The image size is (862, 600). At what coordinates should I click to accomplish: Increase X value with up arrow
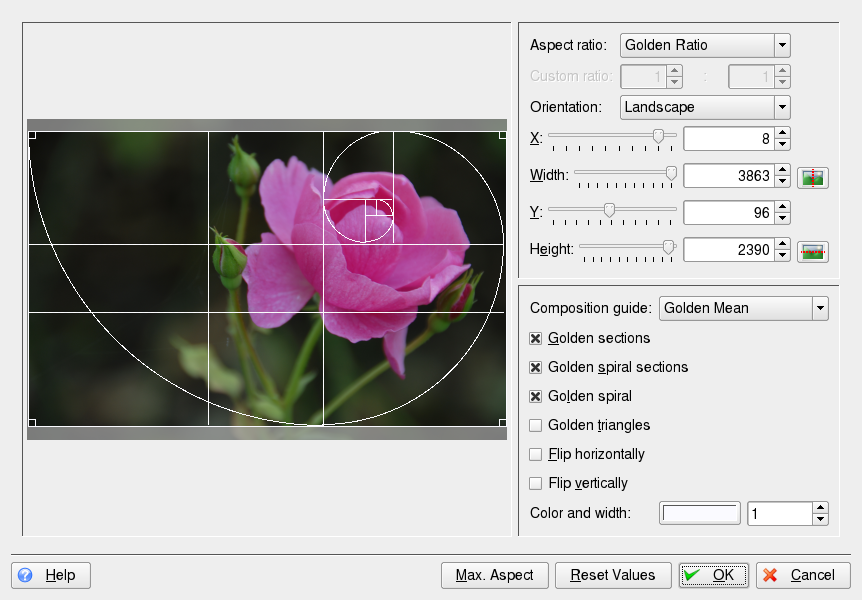pos(783,133)
